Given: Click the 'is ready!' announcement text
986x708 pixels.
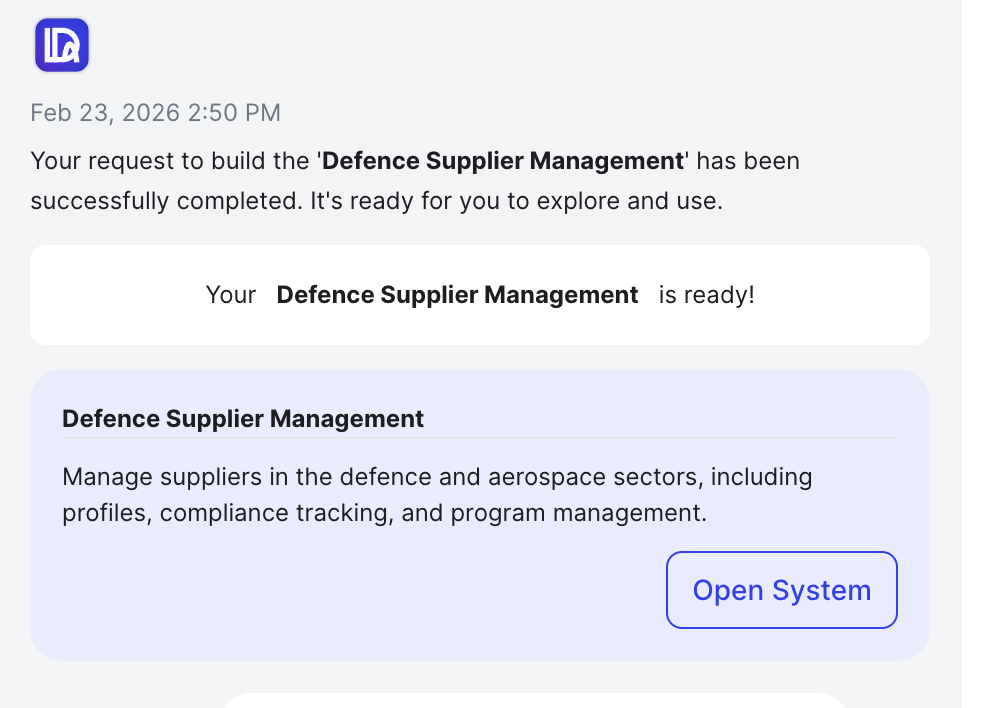Looking at the screenshot, I should (706, 294).
